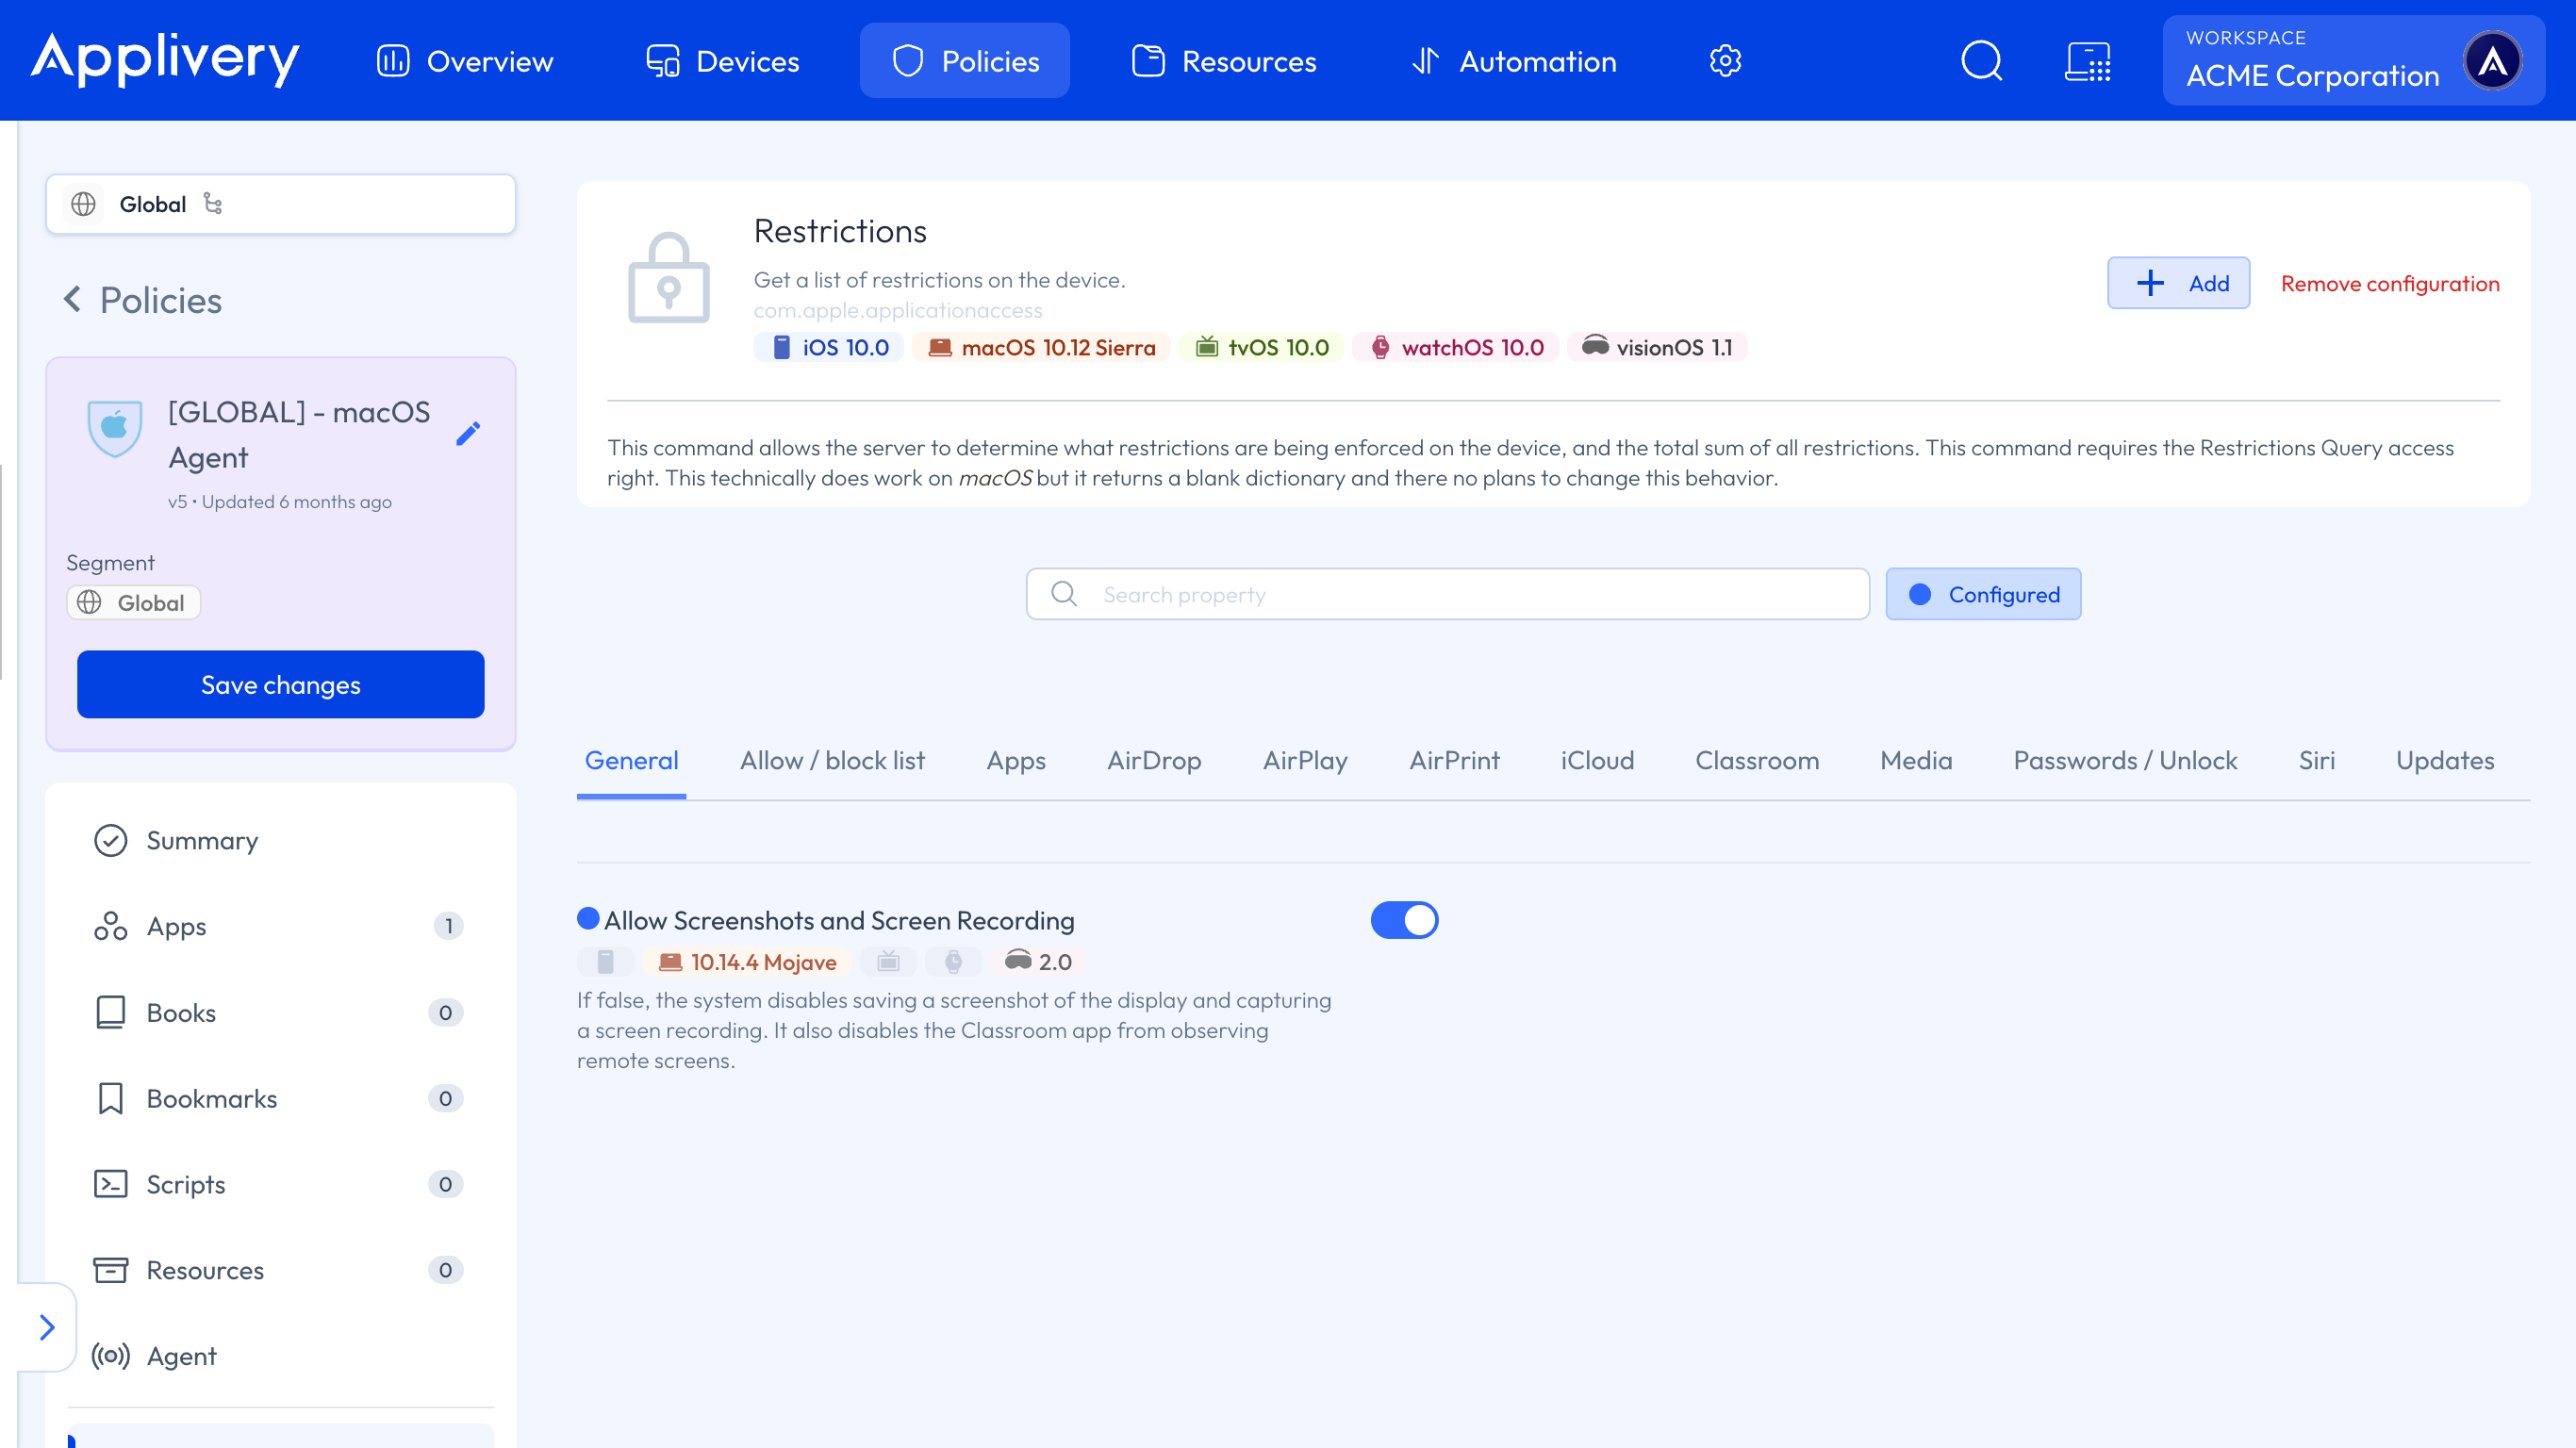
Task: Click the search magnifier in the header
Action: click(1981, 61)
